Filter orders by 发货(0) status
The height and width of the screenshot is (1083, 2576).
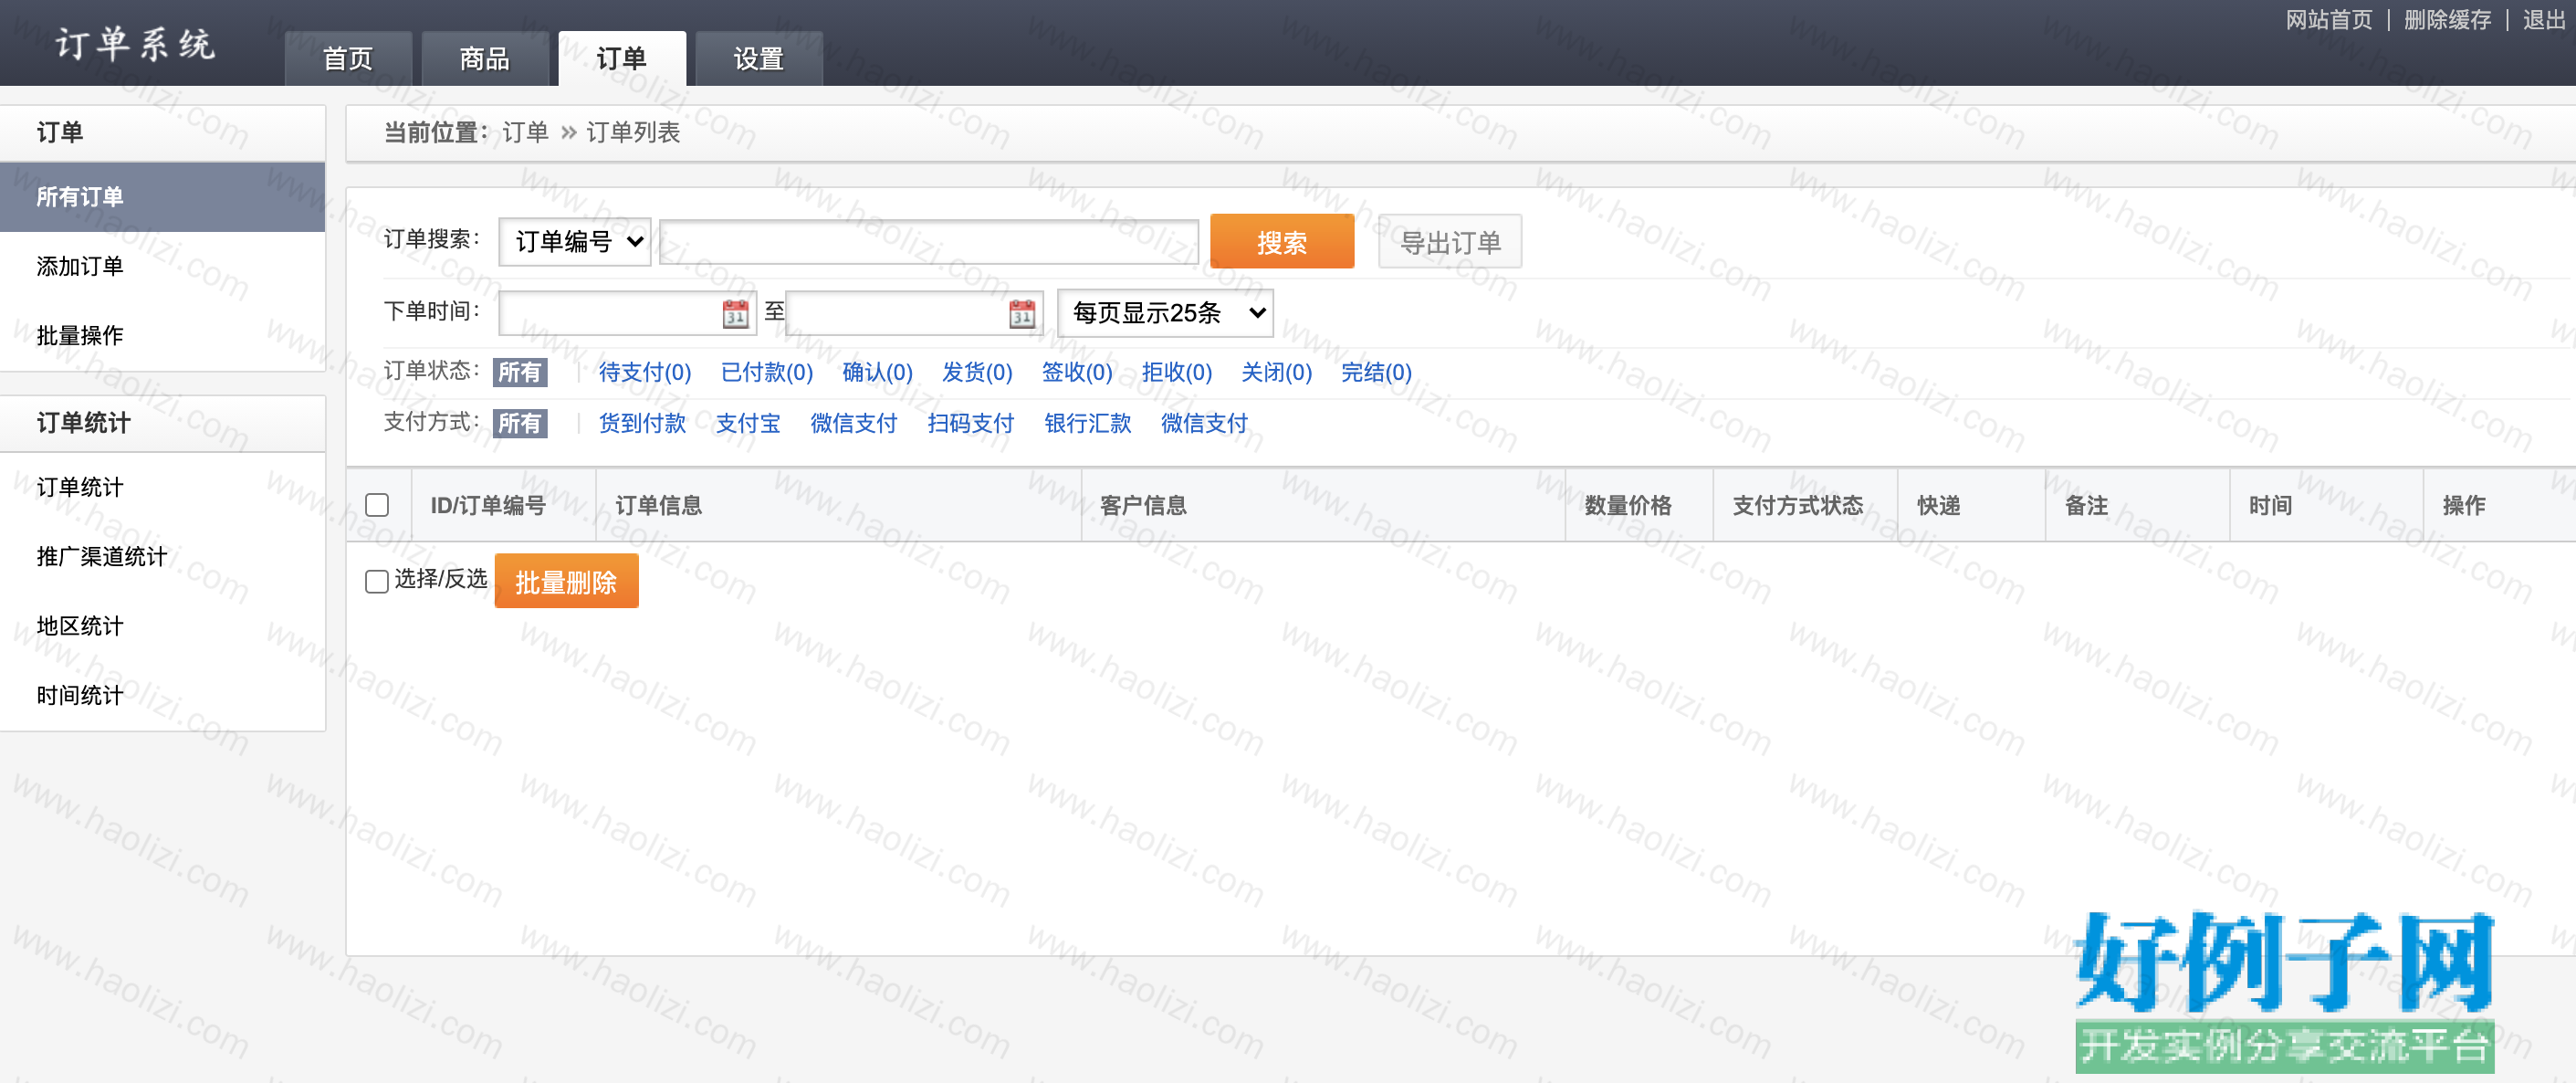click(x=977, y=372)
